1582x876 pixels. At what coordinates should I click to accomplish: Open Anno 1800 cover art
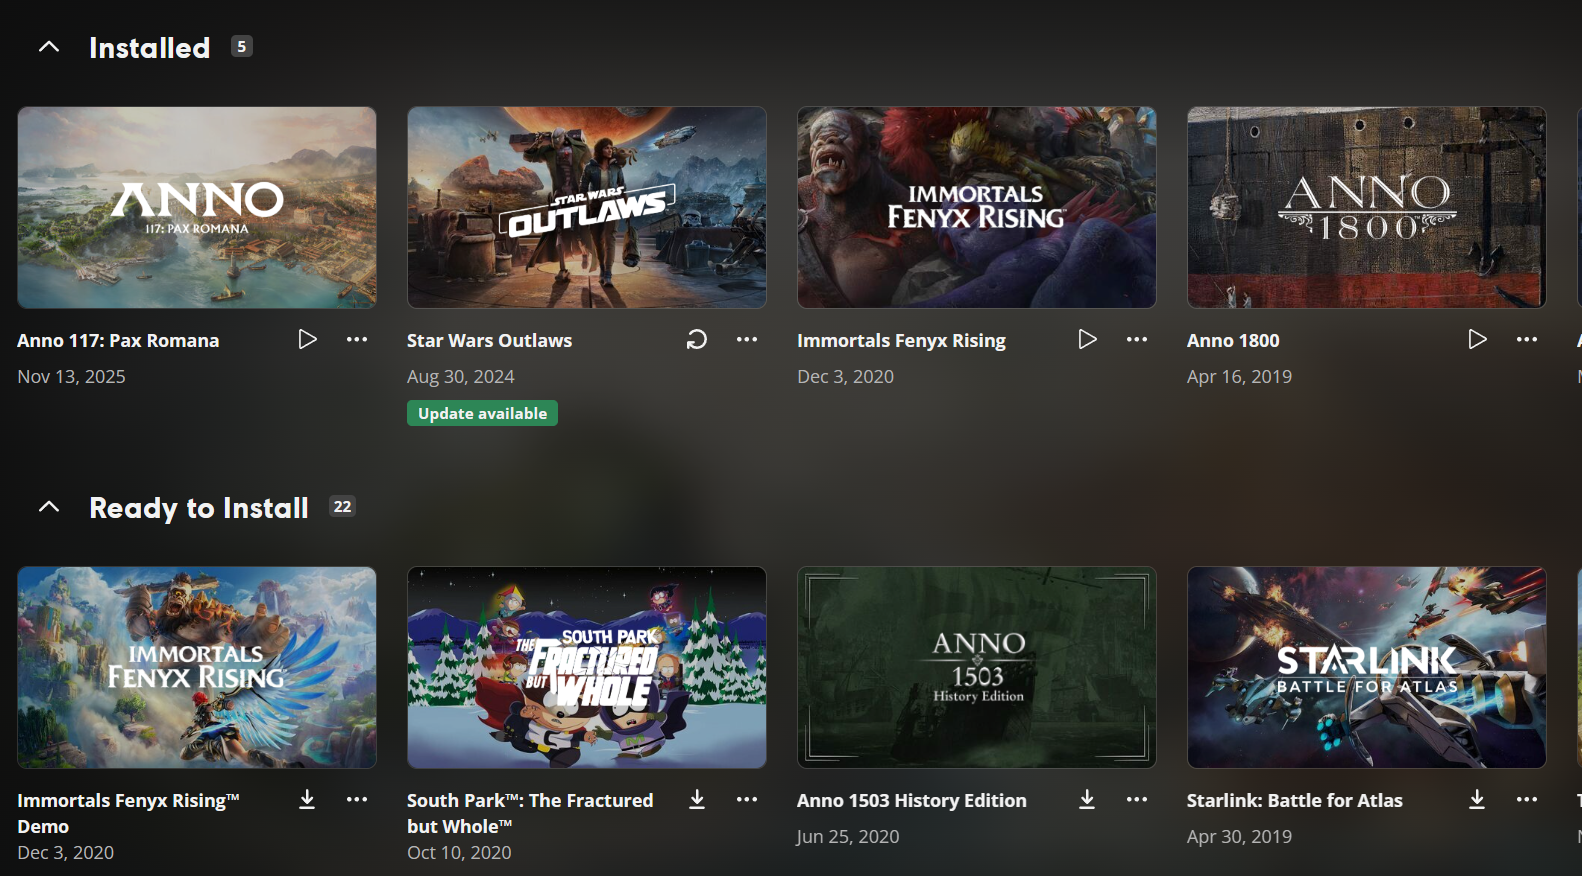click(x=1367, y=208)
